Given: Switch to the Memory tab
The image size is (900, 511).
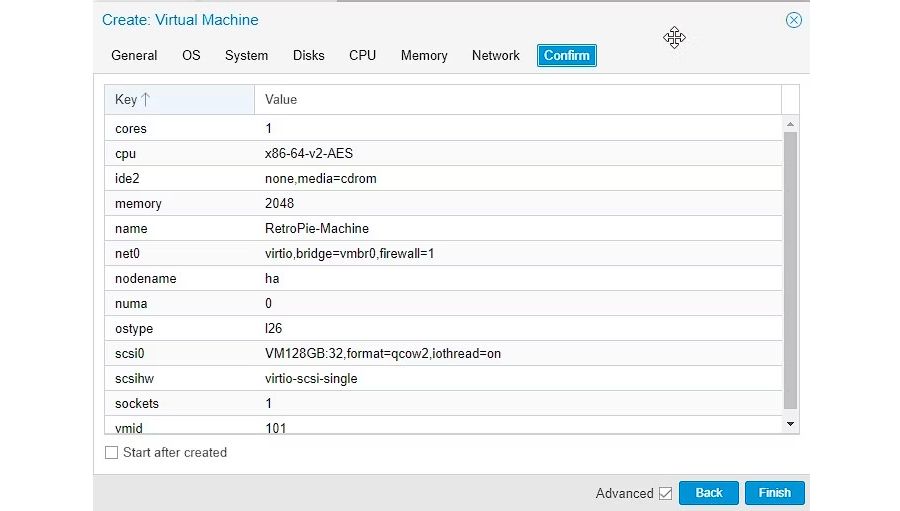Looking at the screenshot, I should (x=424, y=56).
